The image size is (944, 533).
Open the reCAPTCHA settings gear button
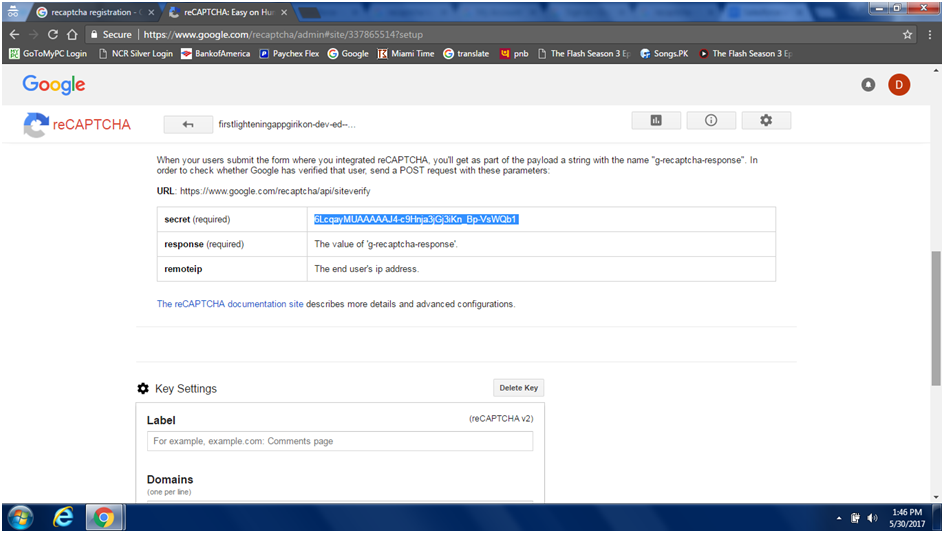coord(766,120)
